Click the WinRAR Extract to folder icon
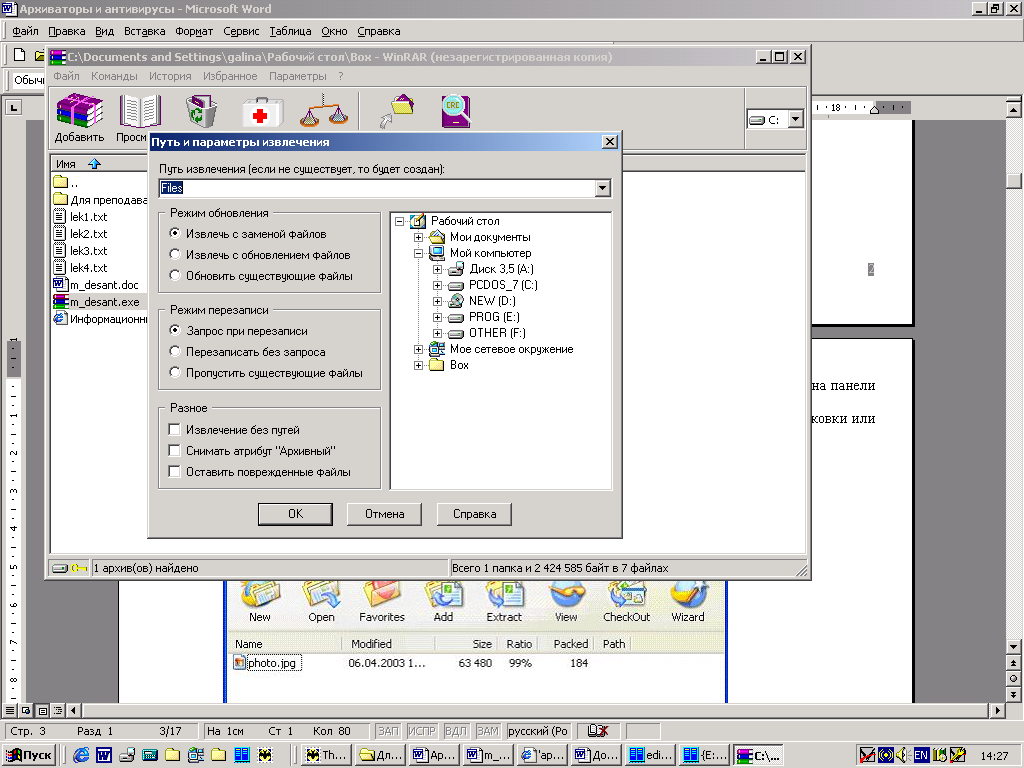 (398, 111)
